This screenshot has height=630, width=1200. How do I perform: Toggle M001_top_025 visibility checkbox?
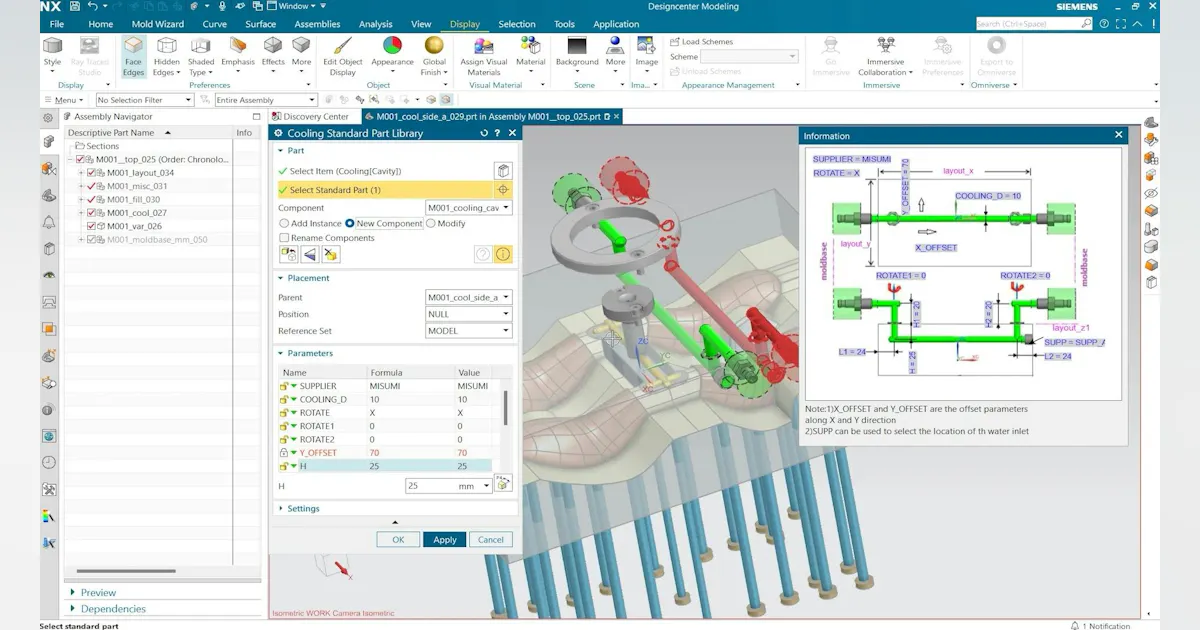click(81, 159)
